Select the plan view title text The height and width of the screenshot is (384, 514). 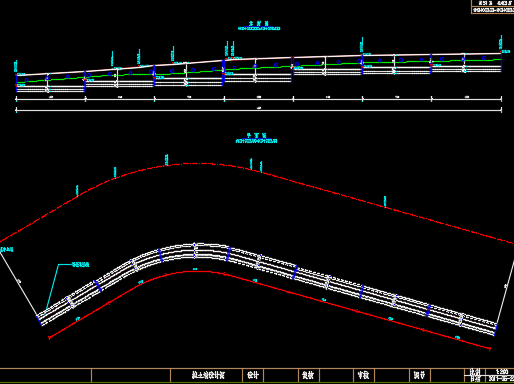click(256, 136)
